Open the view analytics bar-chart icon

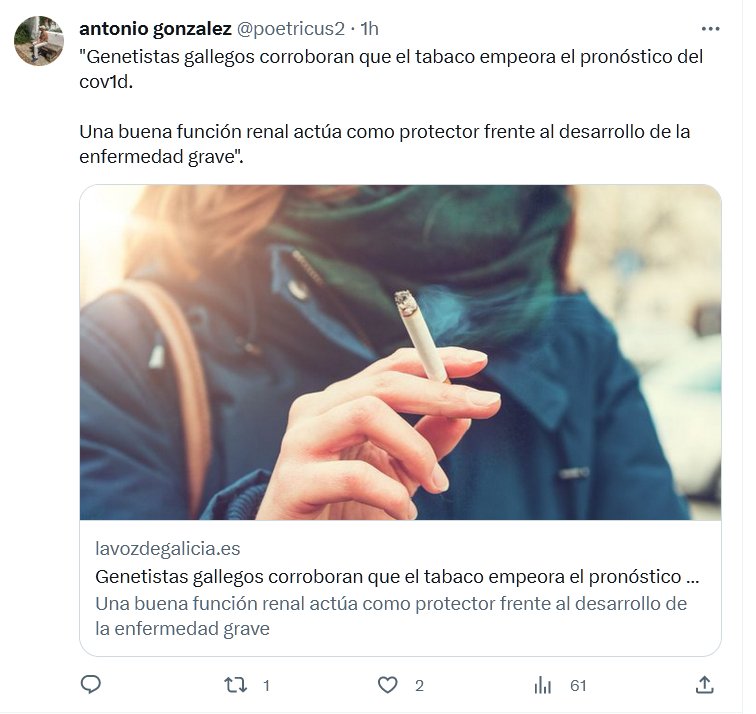pos(542,685)
